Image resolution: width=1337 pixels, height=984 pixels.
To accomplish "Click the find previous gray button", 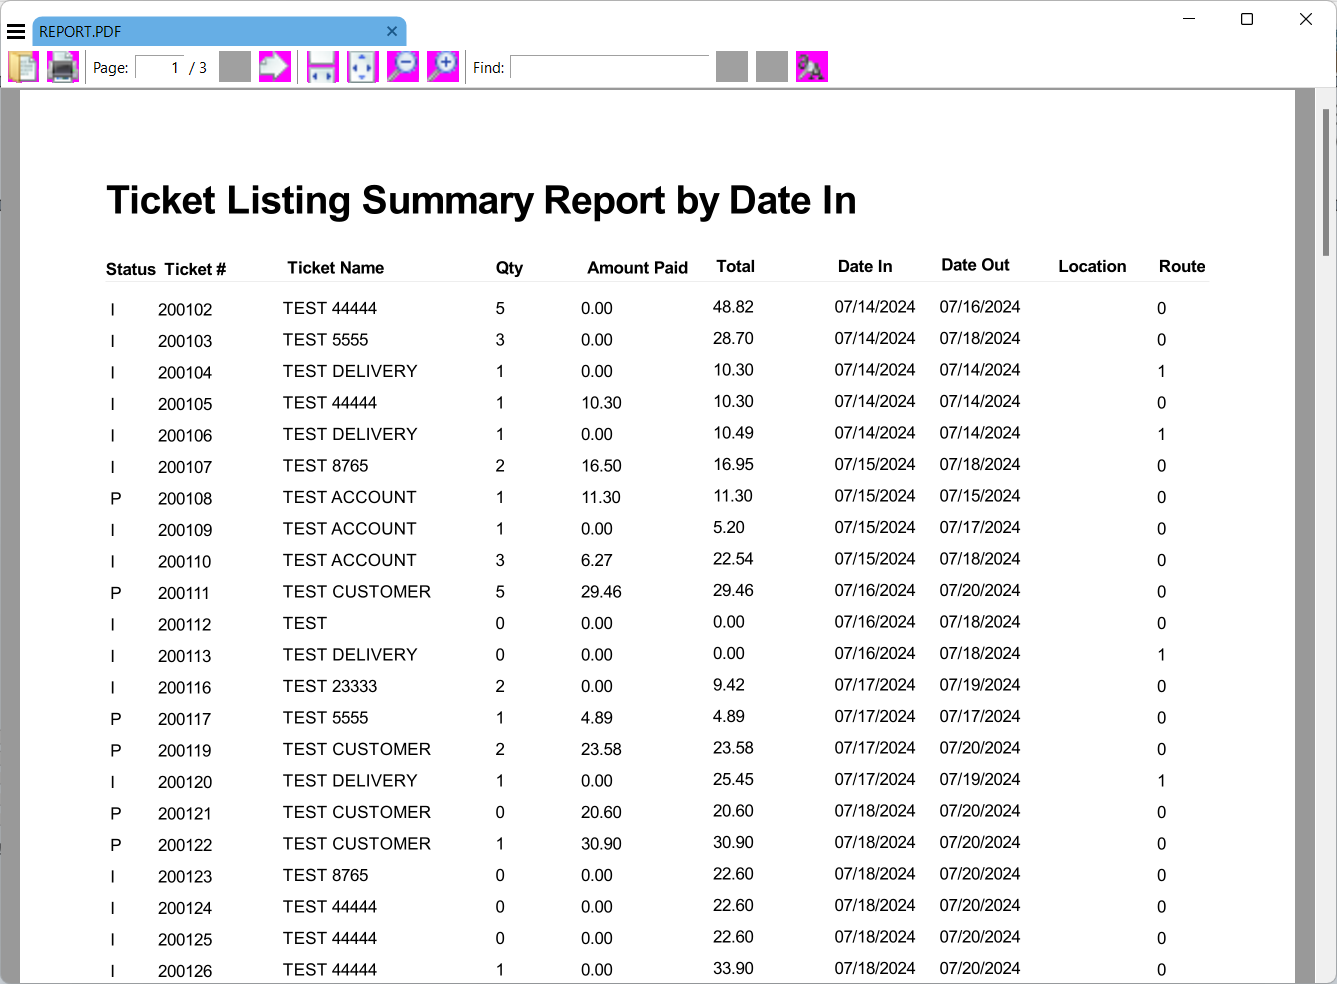I will coord(732,67).
